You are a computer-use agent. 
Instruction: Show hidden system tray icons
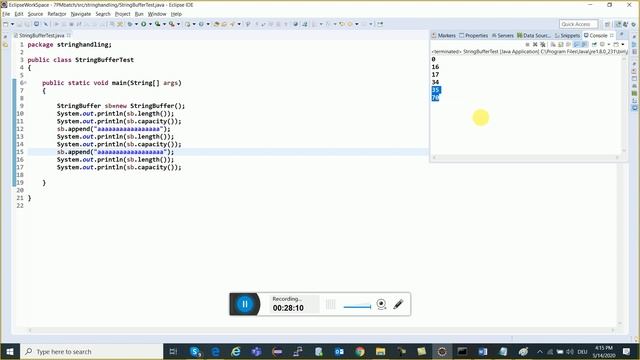point(540,351)
